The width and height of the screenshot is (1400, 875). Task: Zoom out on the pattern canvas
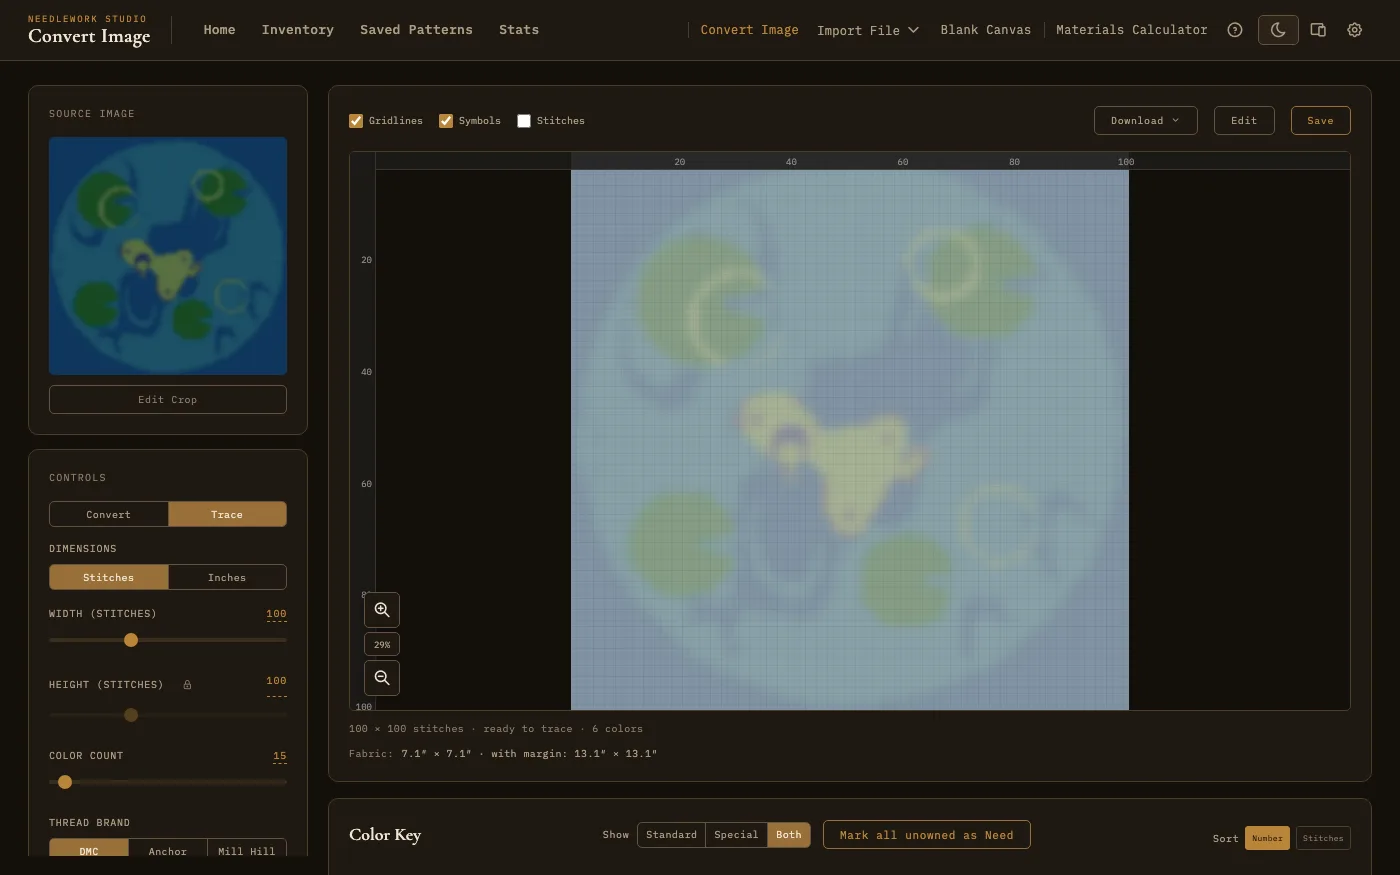click(x=382, y=678)
